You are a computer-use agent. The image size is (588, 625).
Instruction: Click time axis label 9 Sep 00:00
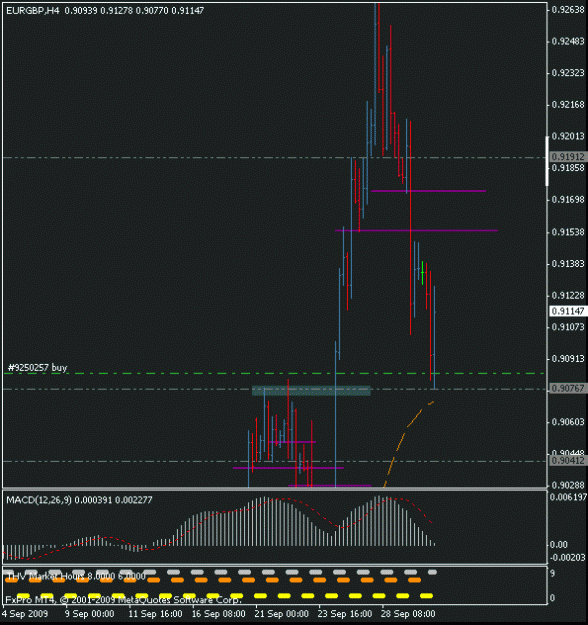pos(89,614)
